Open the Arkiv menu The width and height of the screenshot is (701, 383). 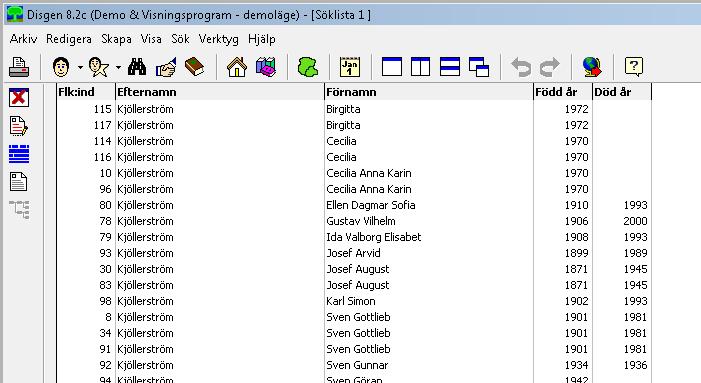pyautogui.click(x=23, y=39)
